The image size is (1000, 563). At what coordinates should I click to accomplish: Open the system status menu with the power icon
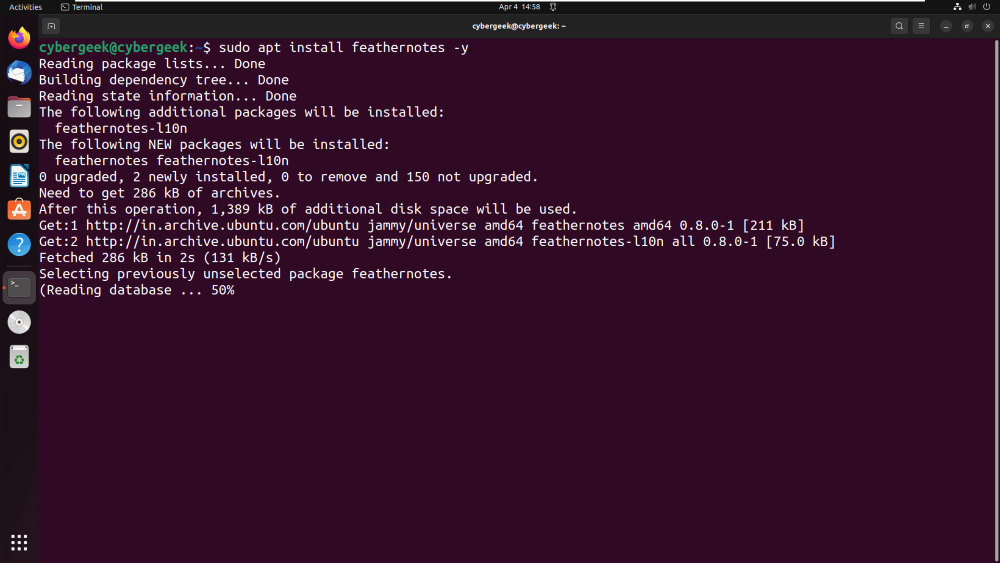click(986, 7)
